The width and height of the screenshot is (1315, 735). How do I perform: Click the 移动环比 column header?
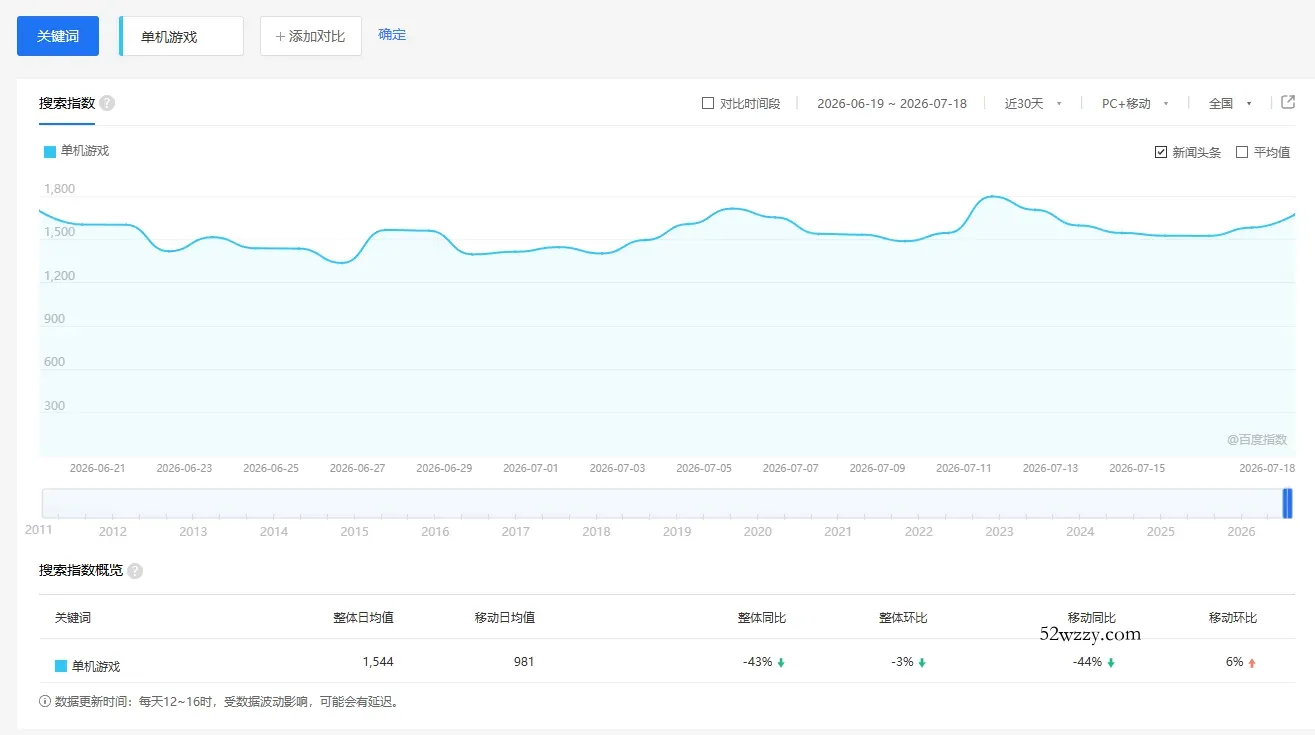coord(1232,618)
